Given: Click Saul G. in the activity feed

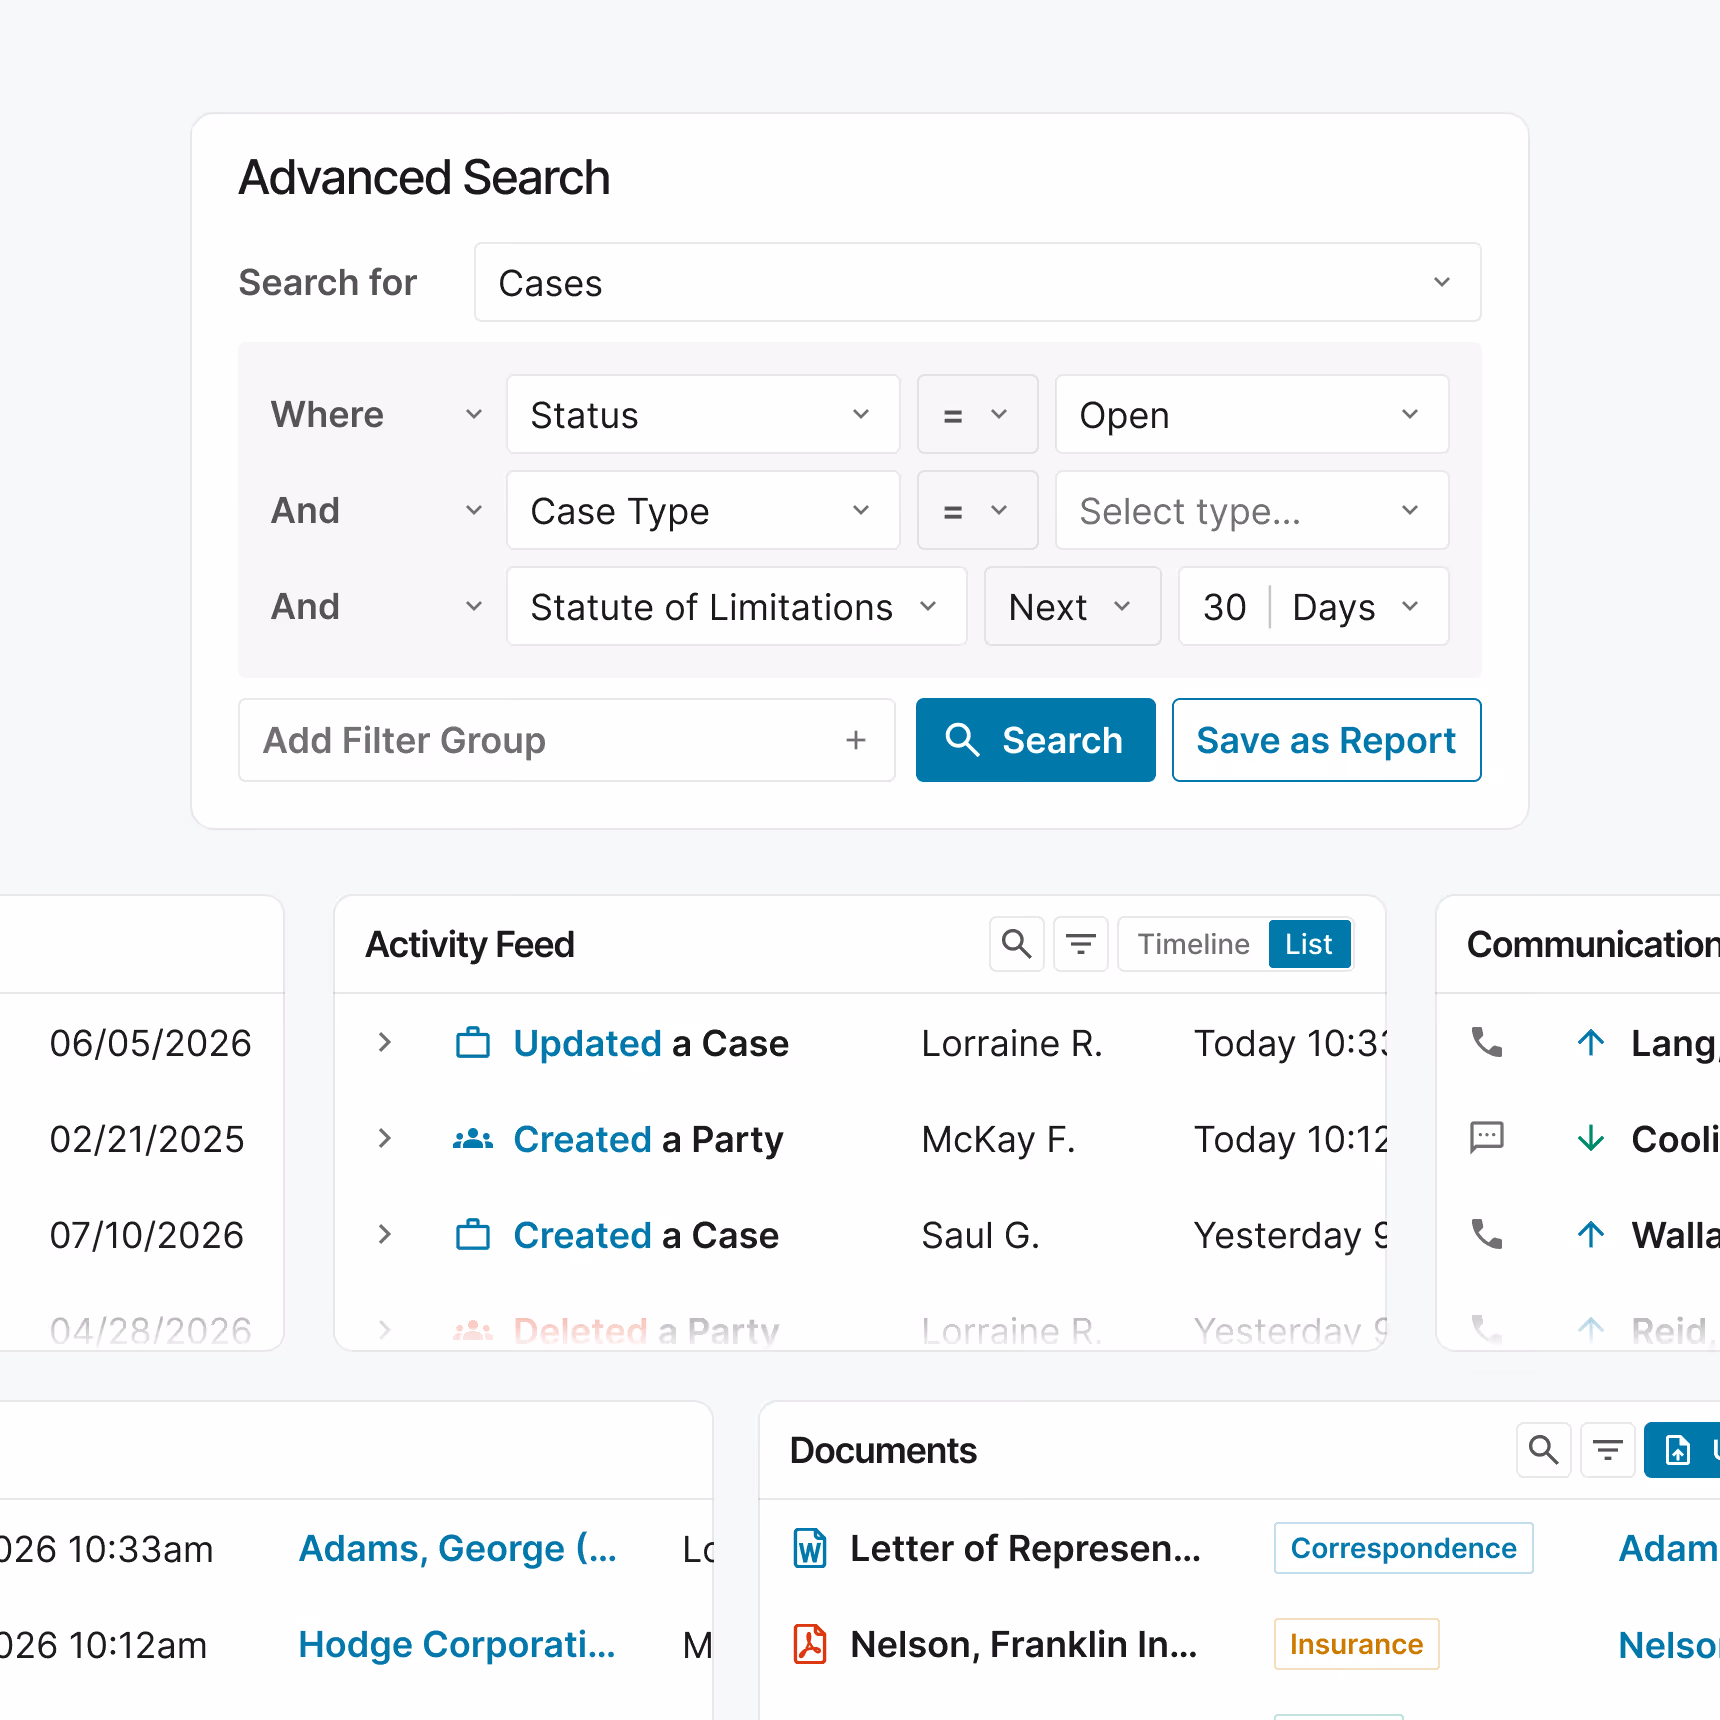Looking at the screenshot, I should [x=981, y=1235].
